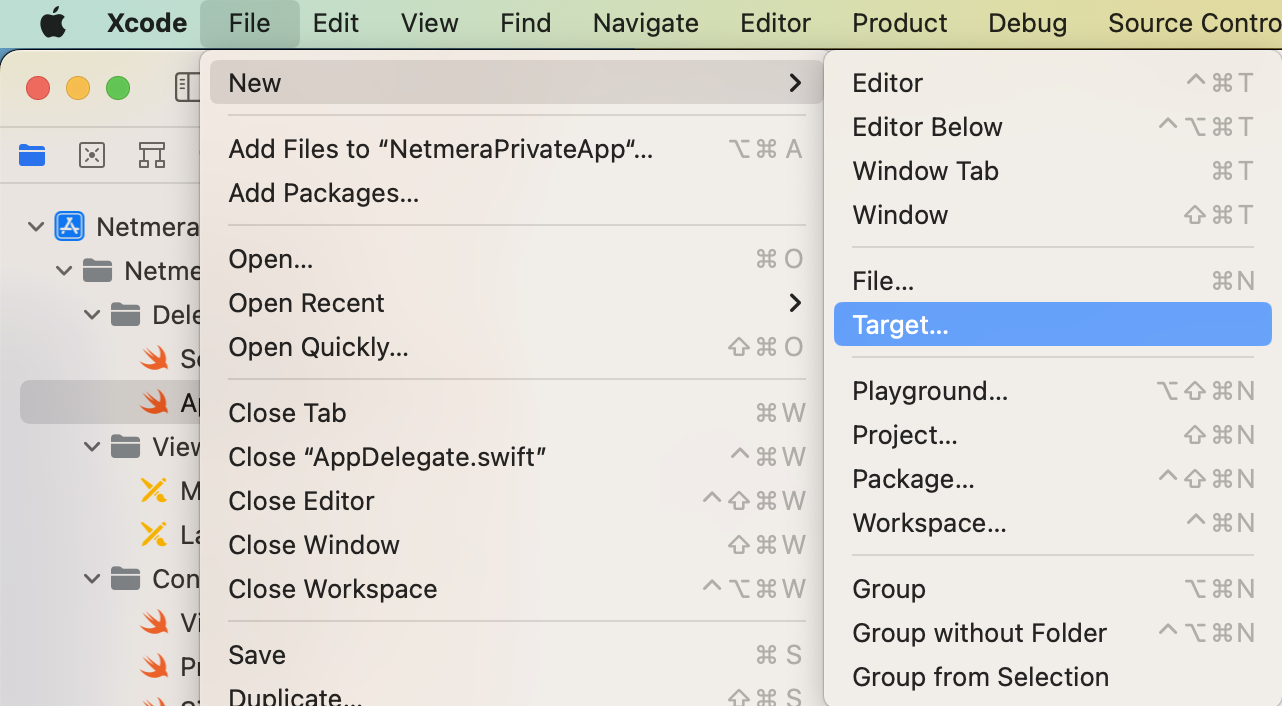Open the Symbol navigator hierarchy icon

[x=152, y=155]
